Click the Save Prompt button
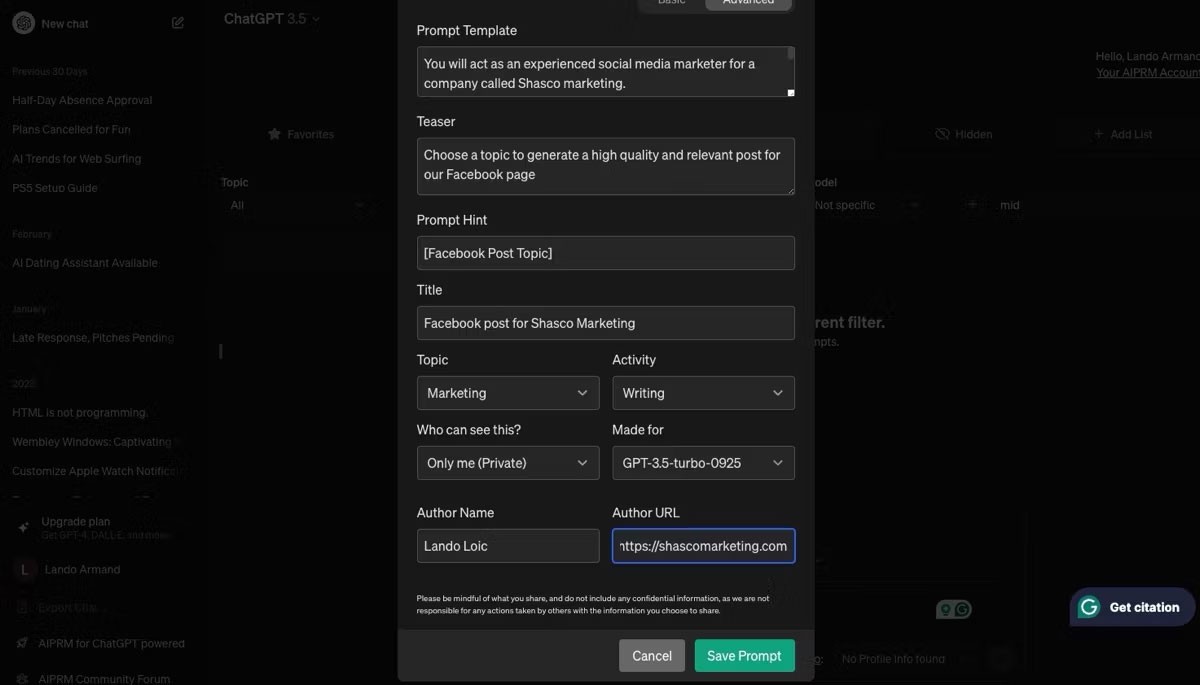The width and height of the screenshot is (1200, 685). pos(744,656)
